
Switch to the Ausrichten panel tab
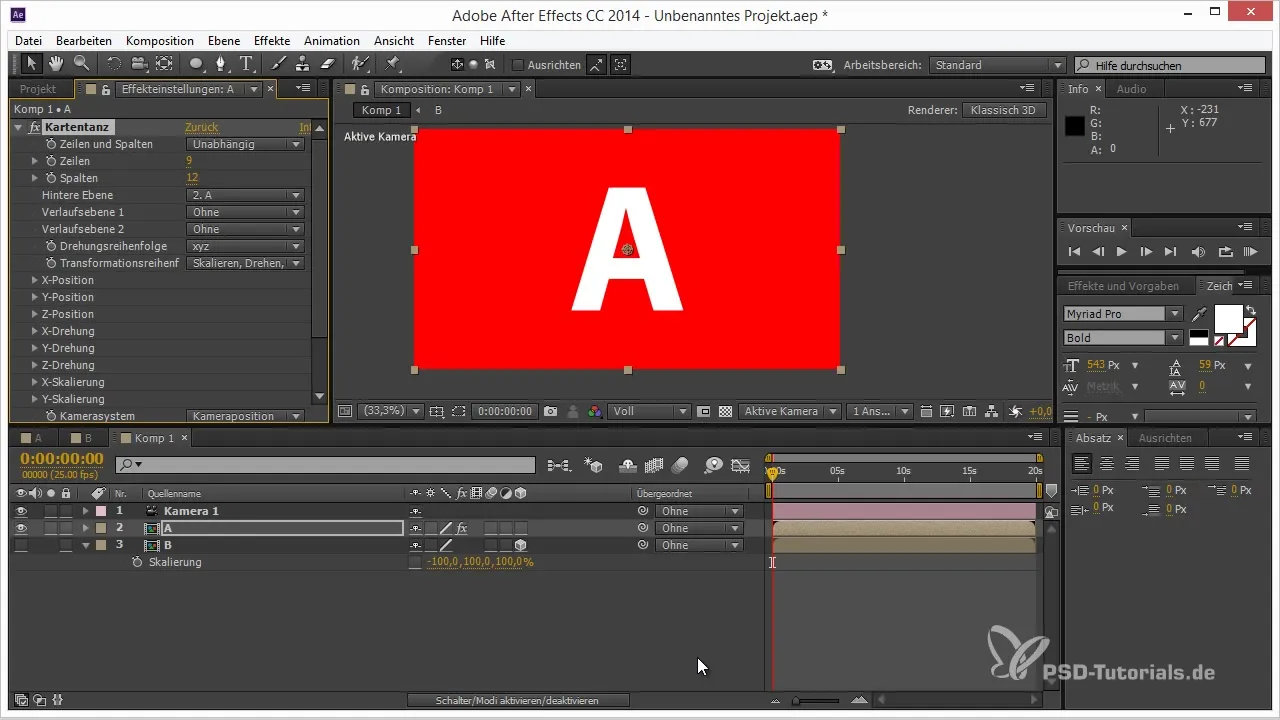click(1165, 438)
